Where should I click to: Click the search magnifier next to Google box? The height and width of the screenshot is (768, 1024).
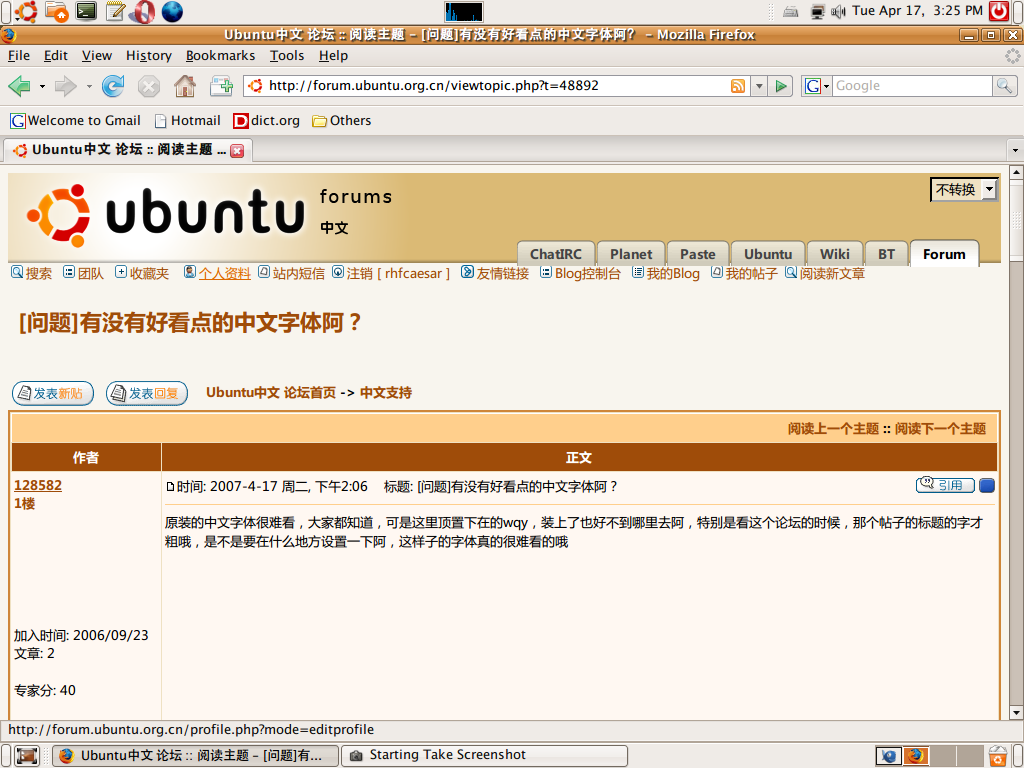click(x=1004, y=86)
